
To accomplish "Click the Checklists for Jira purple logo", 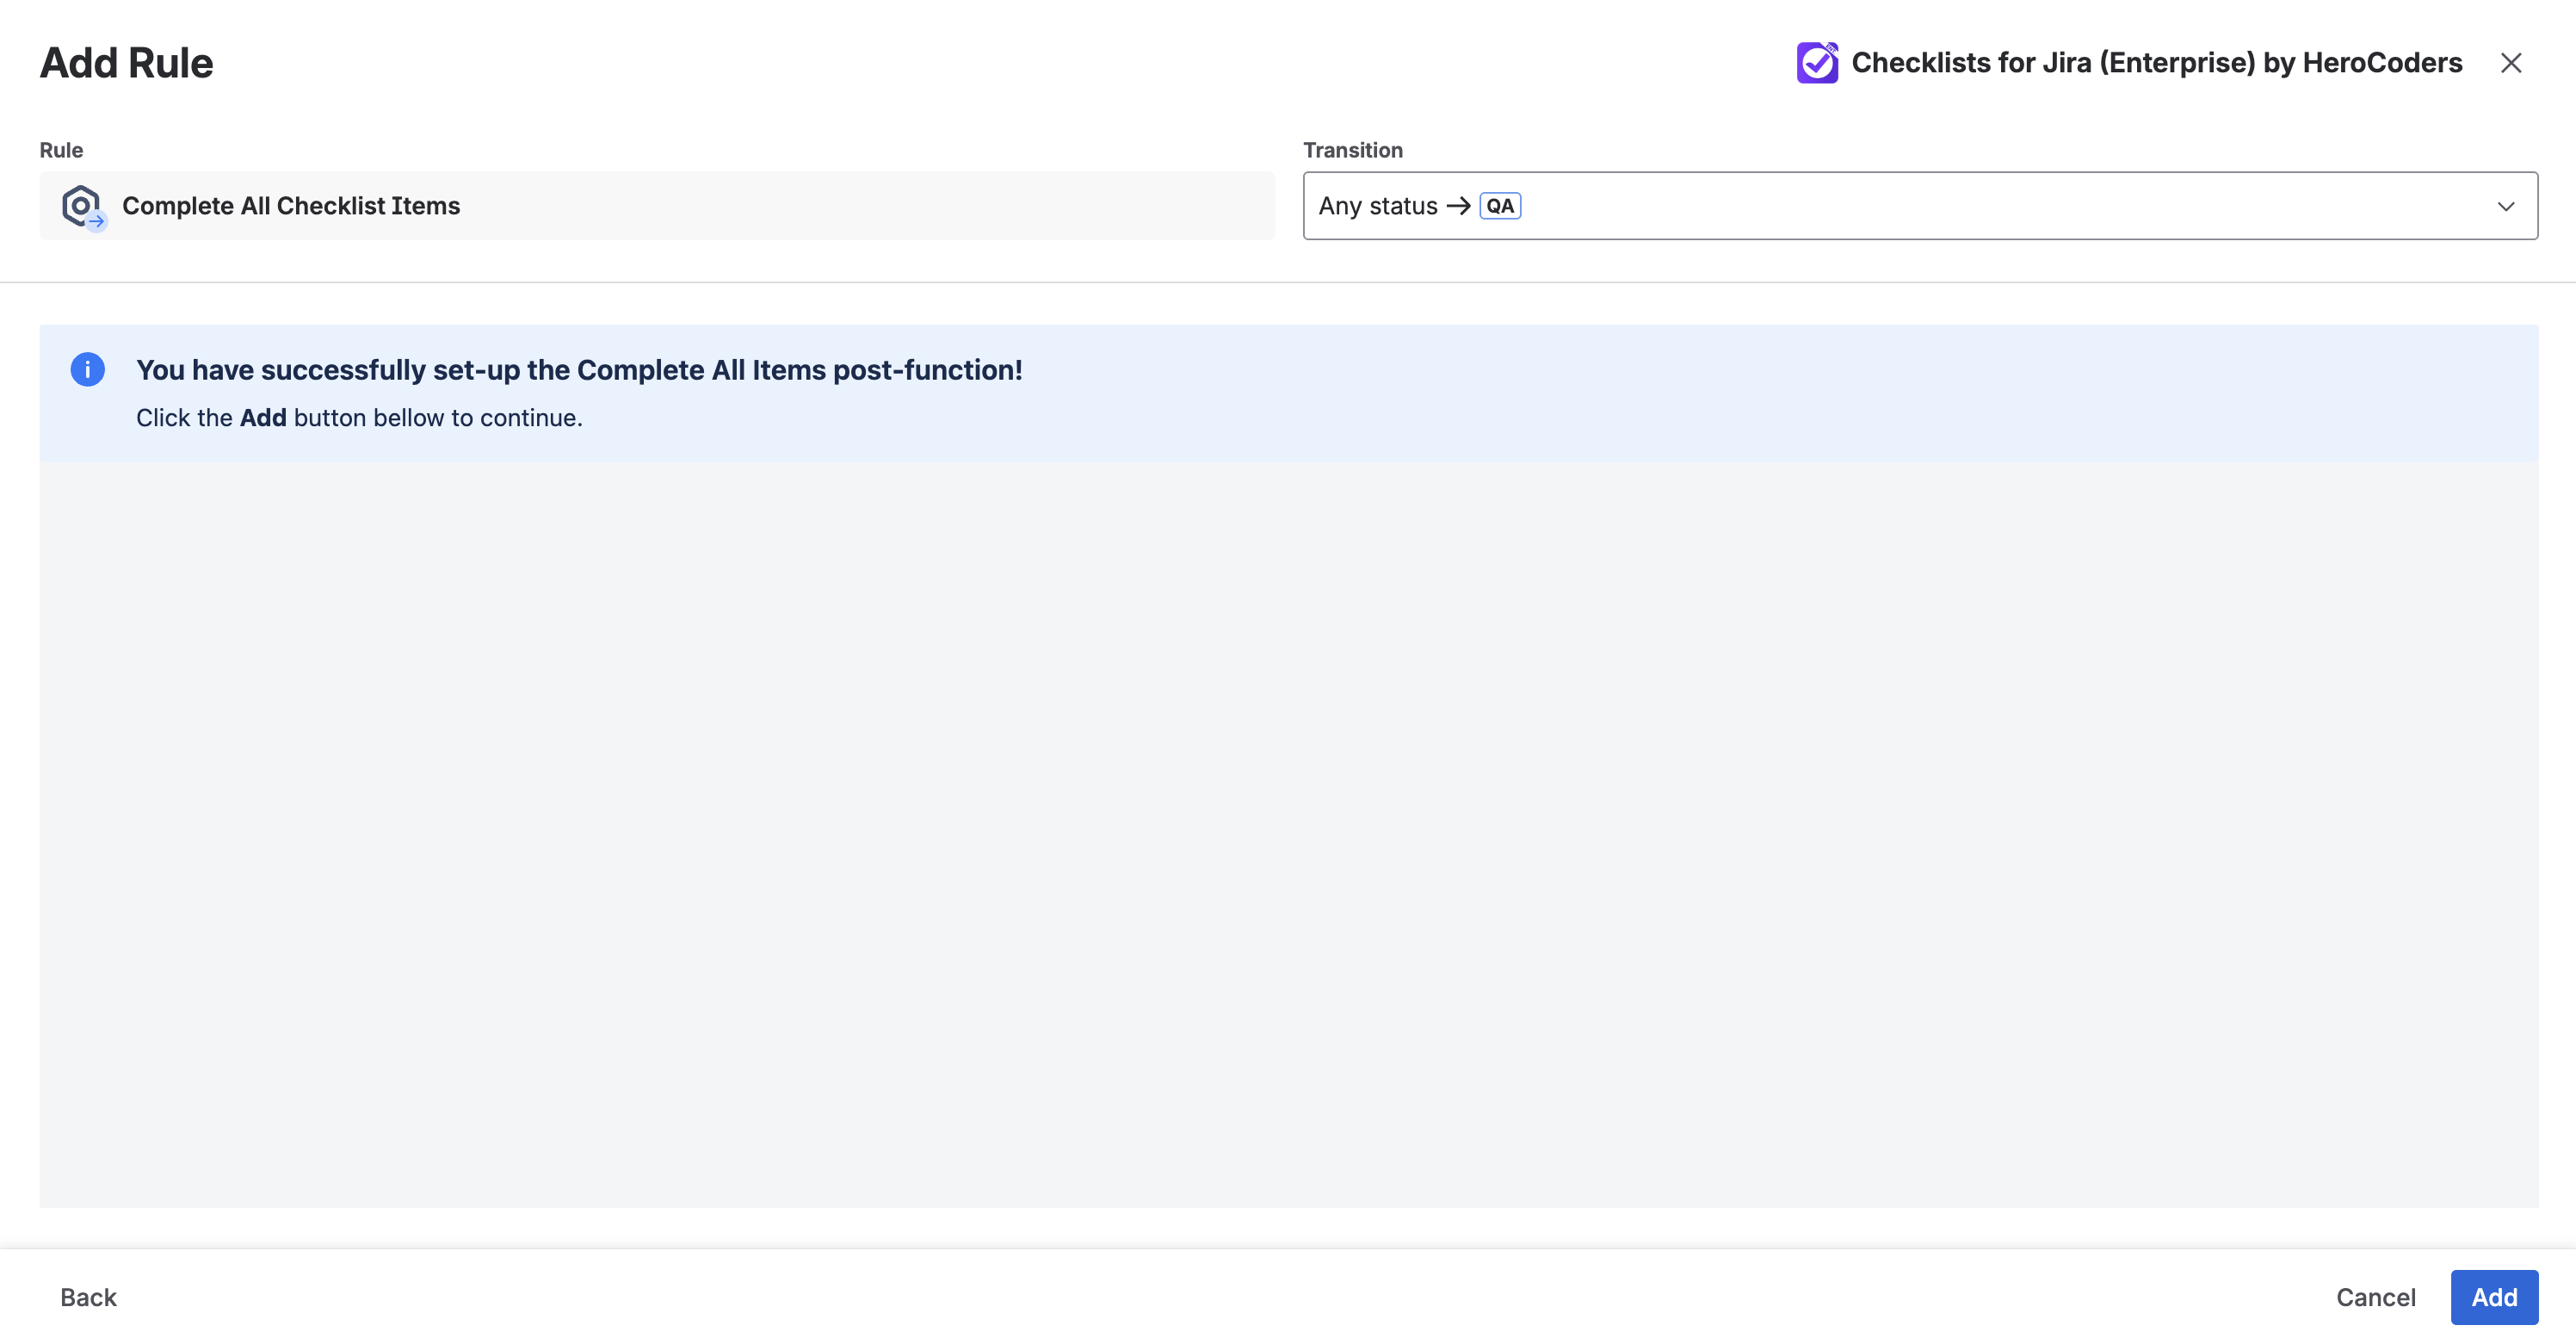I will (1816, 63).
